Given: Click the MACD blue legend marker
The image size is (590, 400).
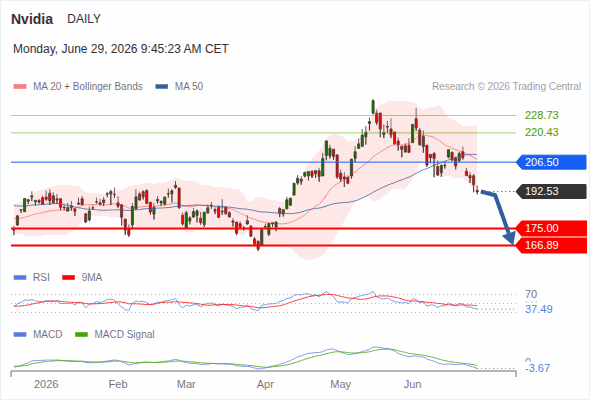Looking at the screenshot, I should pos(20,335).
